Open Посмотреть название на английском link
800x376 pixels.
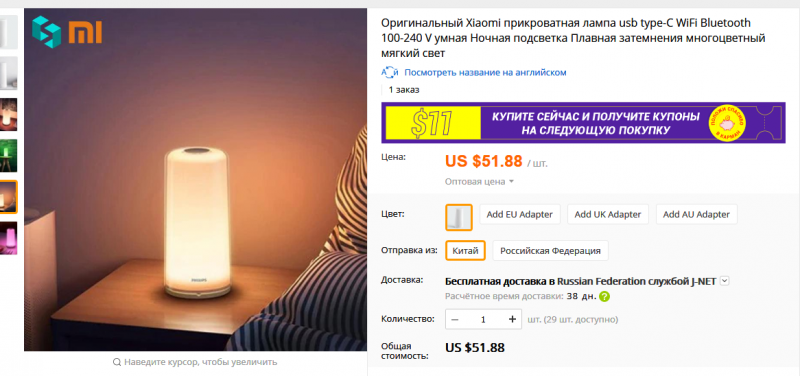(485, 72)
